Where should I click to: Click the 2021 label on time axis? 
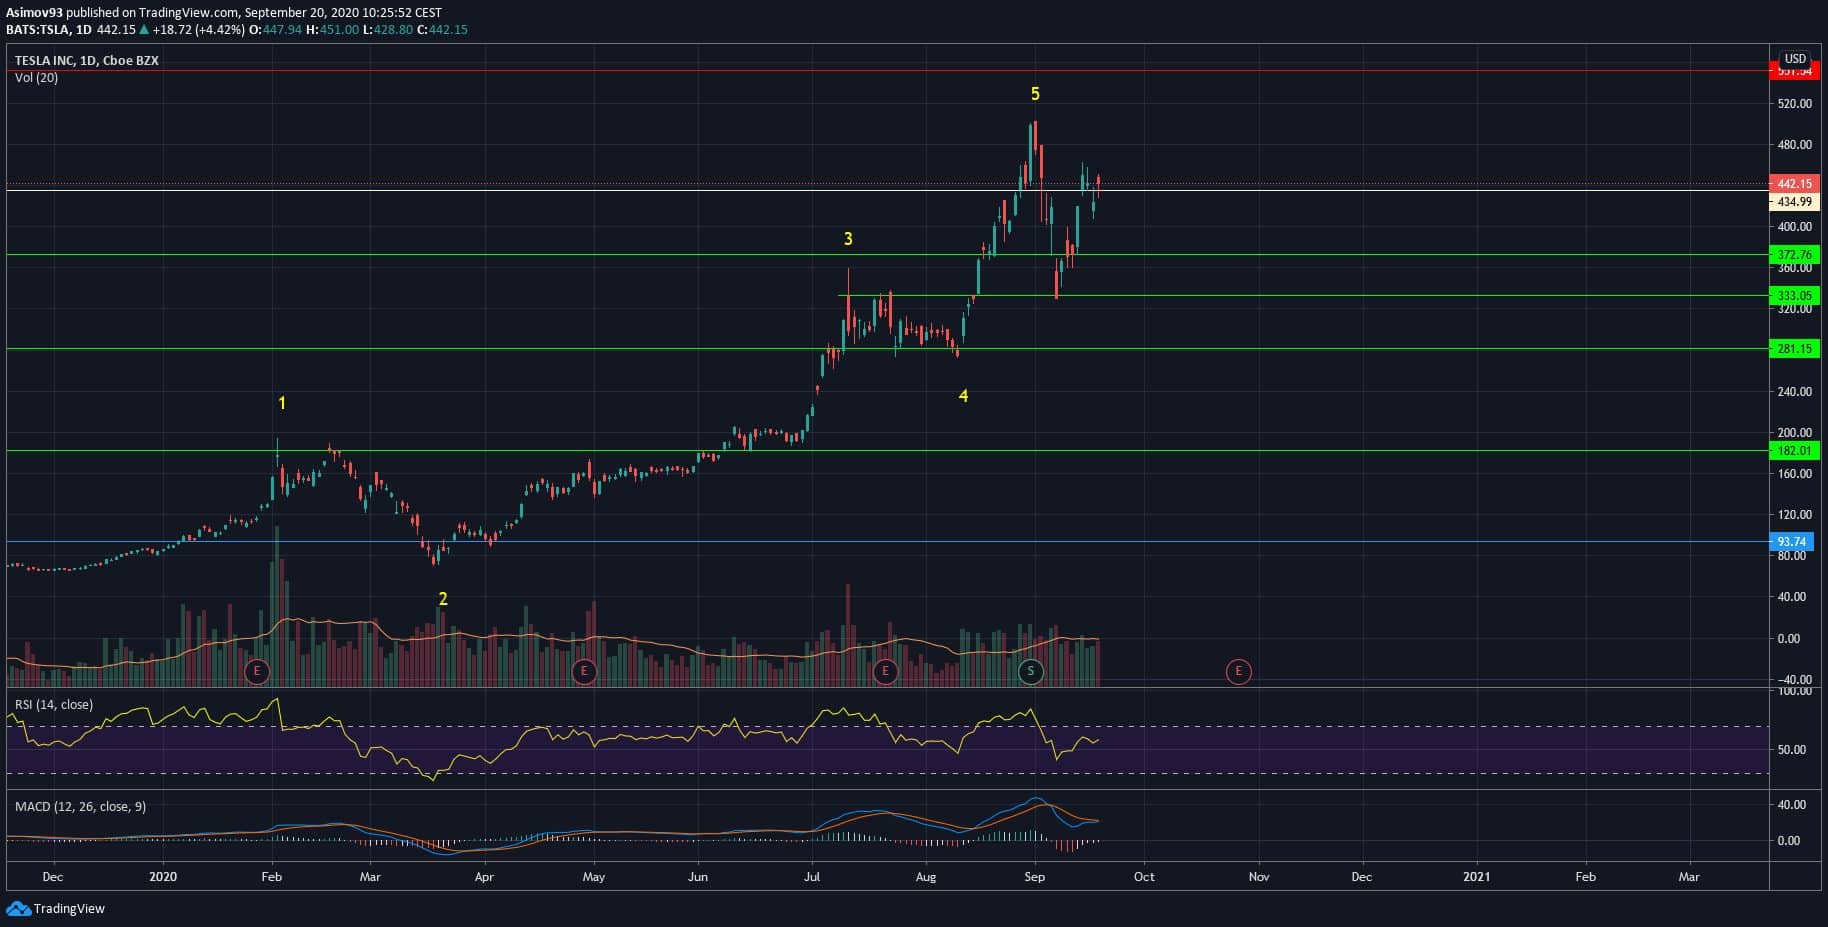tap(1476, 877)
